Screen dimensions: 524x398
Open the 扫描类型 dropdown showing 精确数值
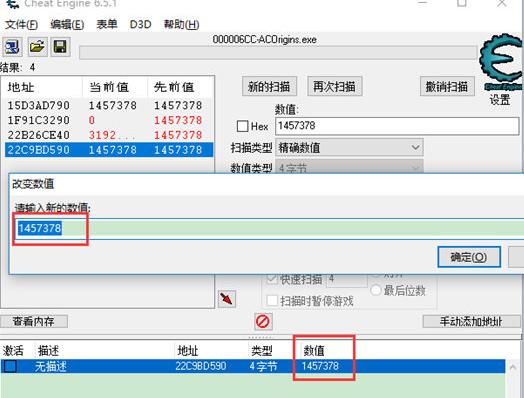coord(349,147)
